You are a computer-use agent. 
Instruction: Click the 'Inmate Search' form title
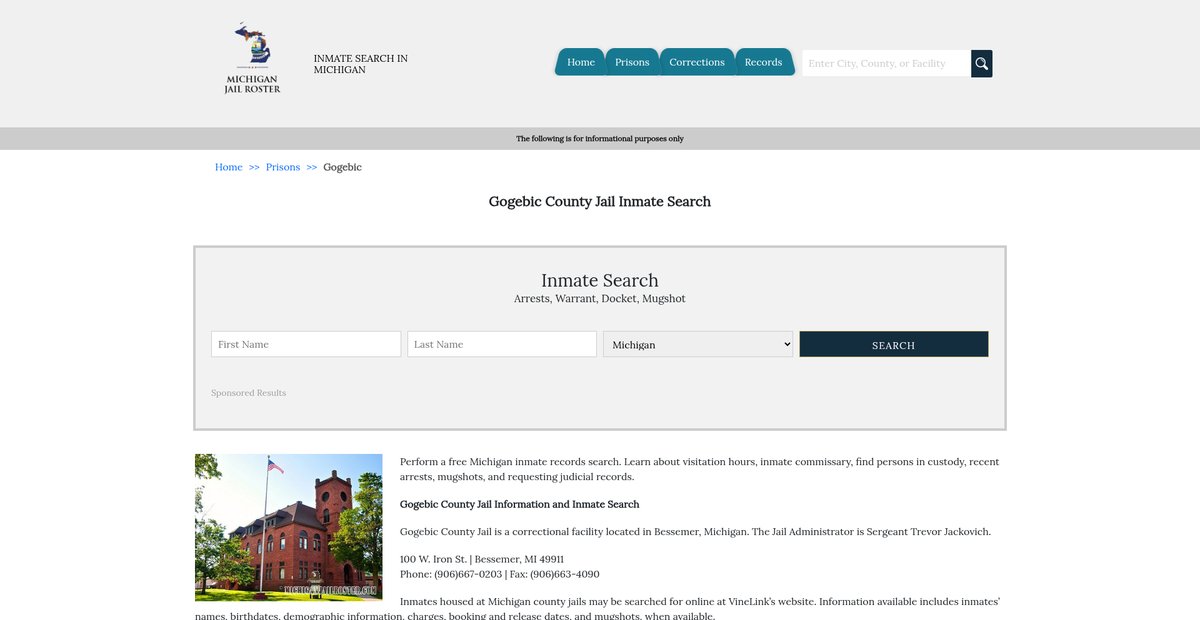click(600, 280)
